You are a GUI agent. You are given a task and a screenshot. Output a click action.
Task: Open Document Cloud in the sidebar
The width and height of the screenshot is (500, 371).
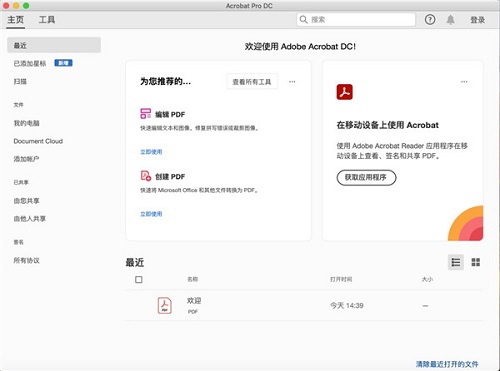point(38,141)
